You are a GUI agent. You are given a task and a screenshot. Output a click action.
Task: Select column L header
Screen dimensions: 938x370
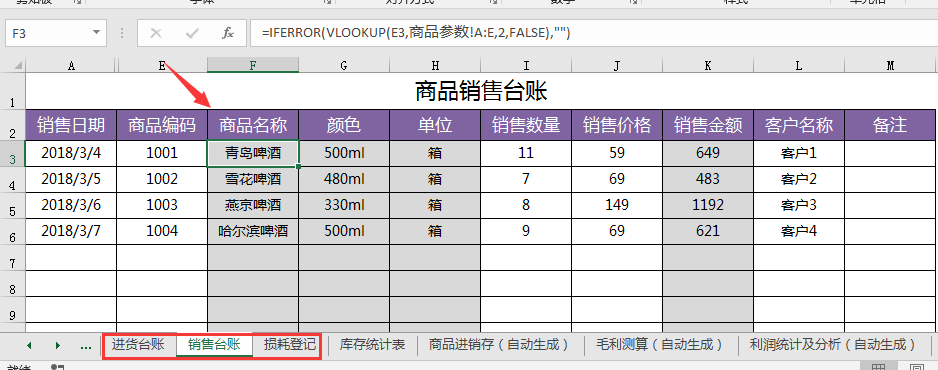pos(799,65)
